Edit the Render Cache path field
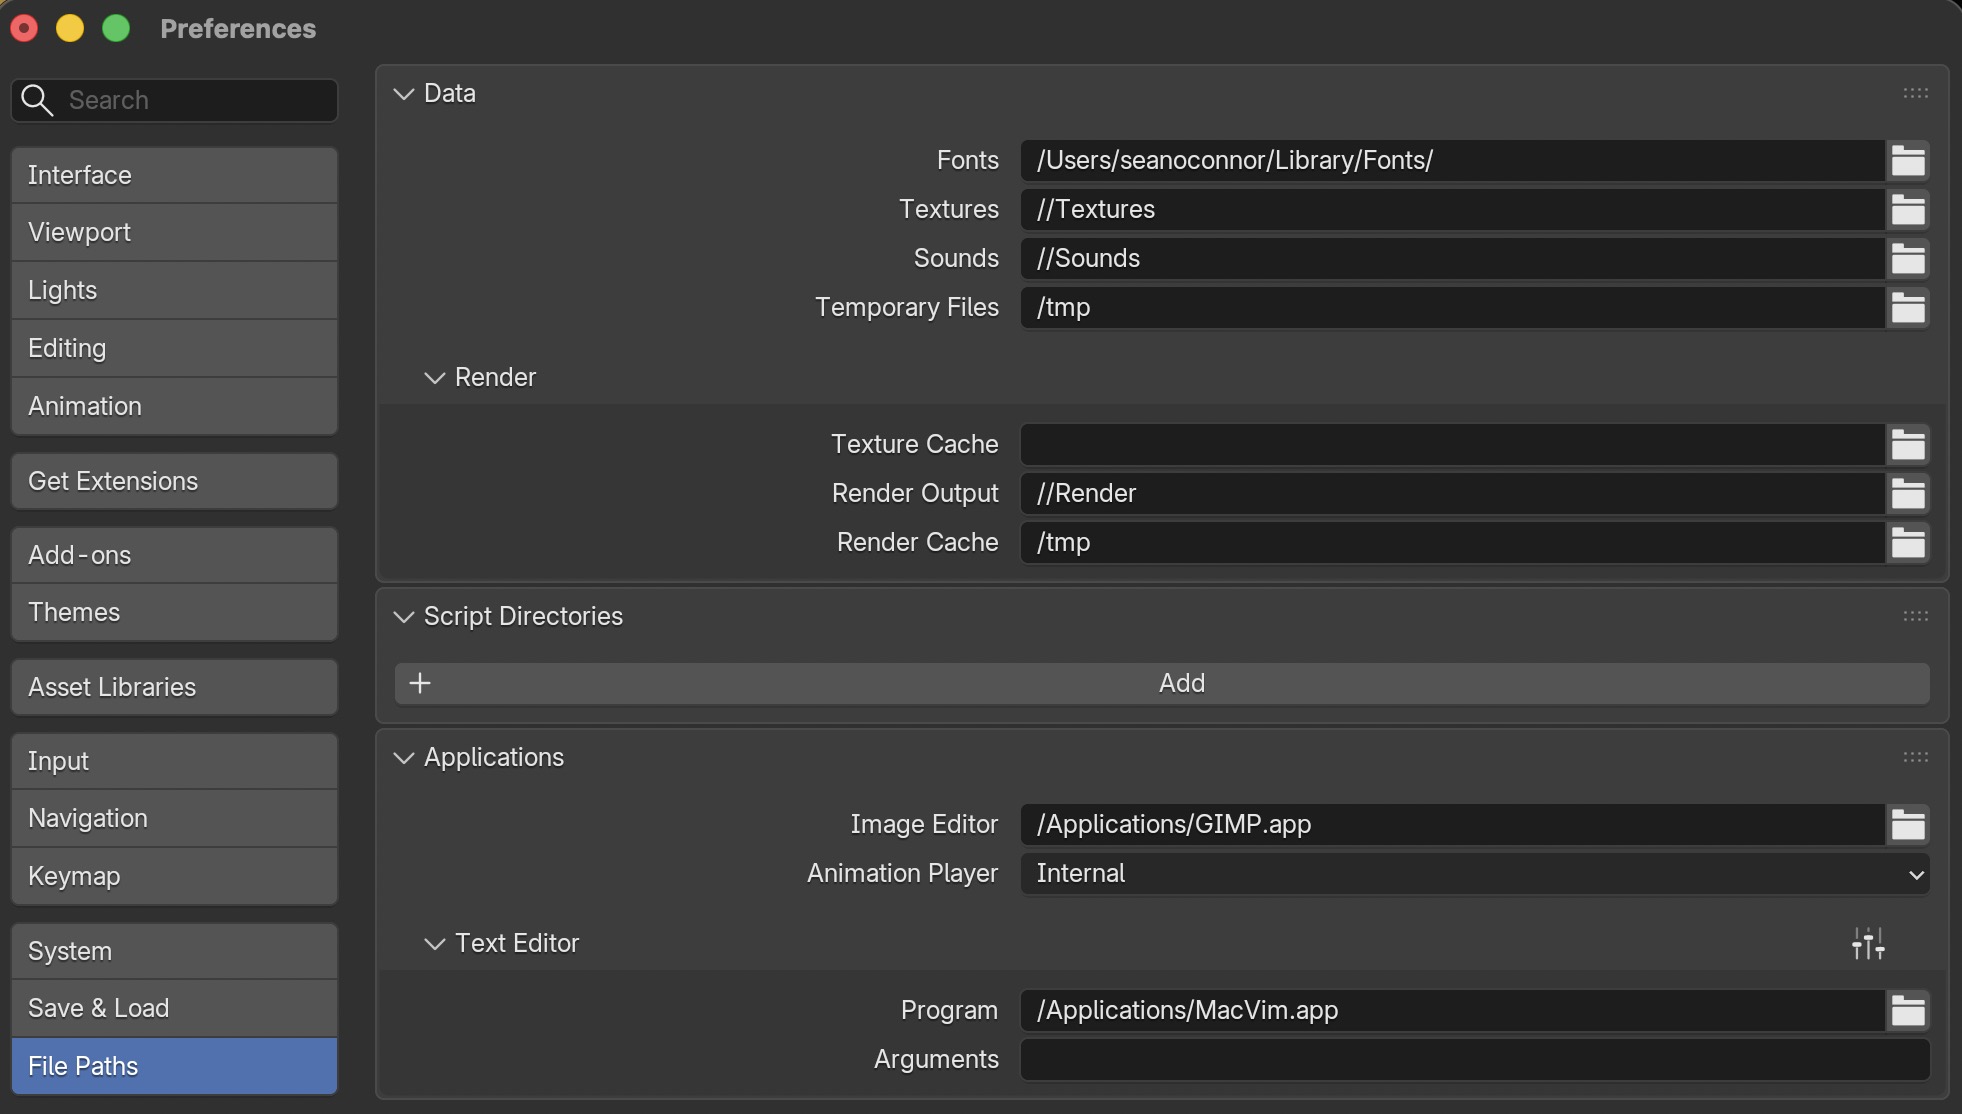Screen dimensions: 1962x1114 point(1453,542)
